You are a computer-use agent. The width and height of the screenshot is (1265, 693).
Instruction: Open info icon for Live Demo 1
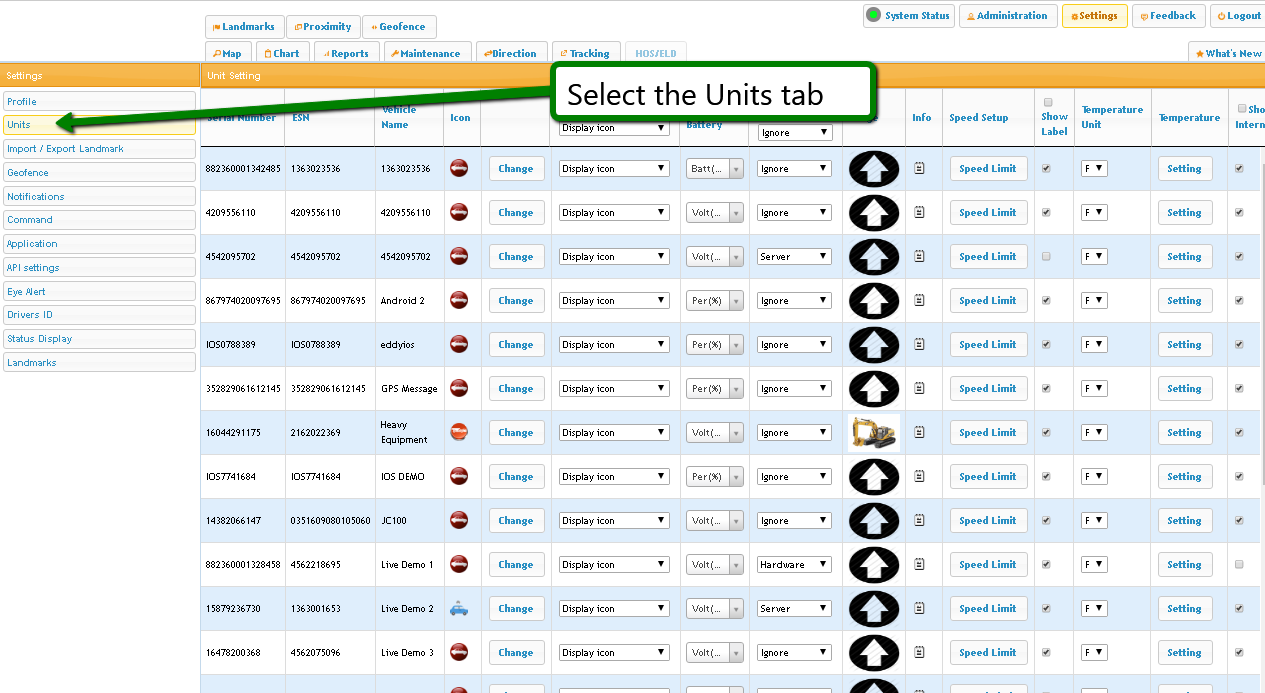point(920,565)
